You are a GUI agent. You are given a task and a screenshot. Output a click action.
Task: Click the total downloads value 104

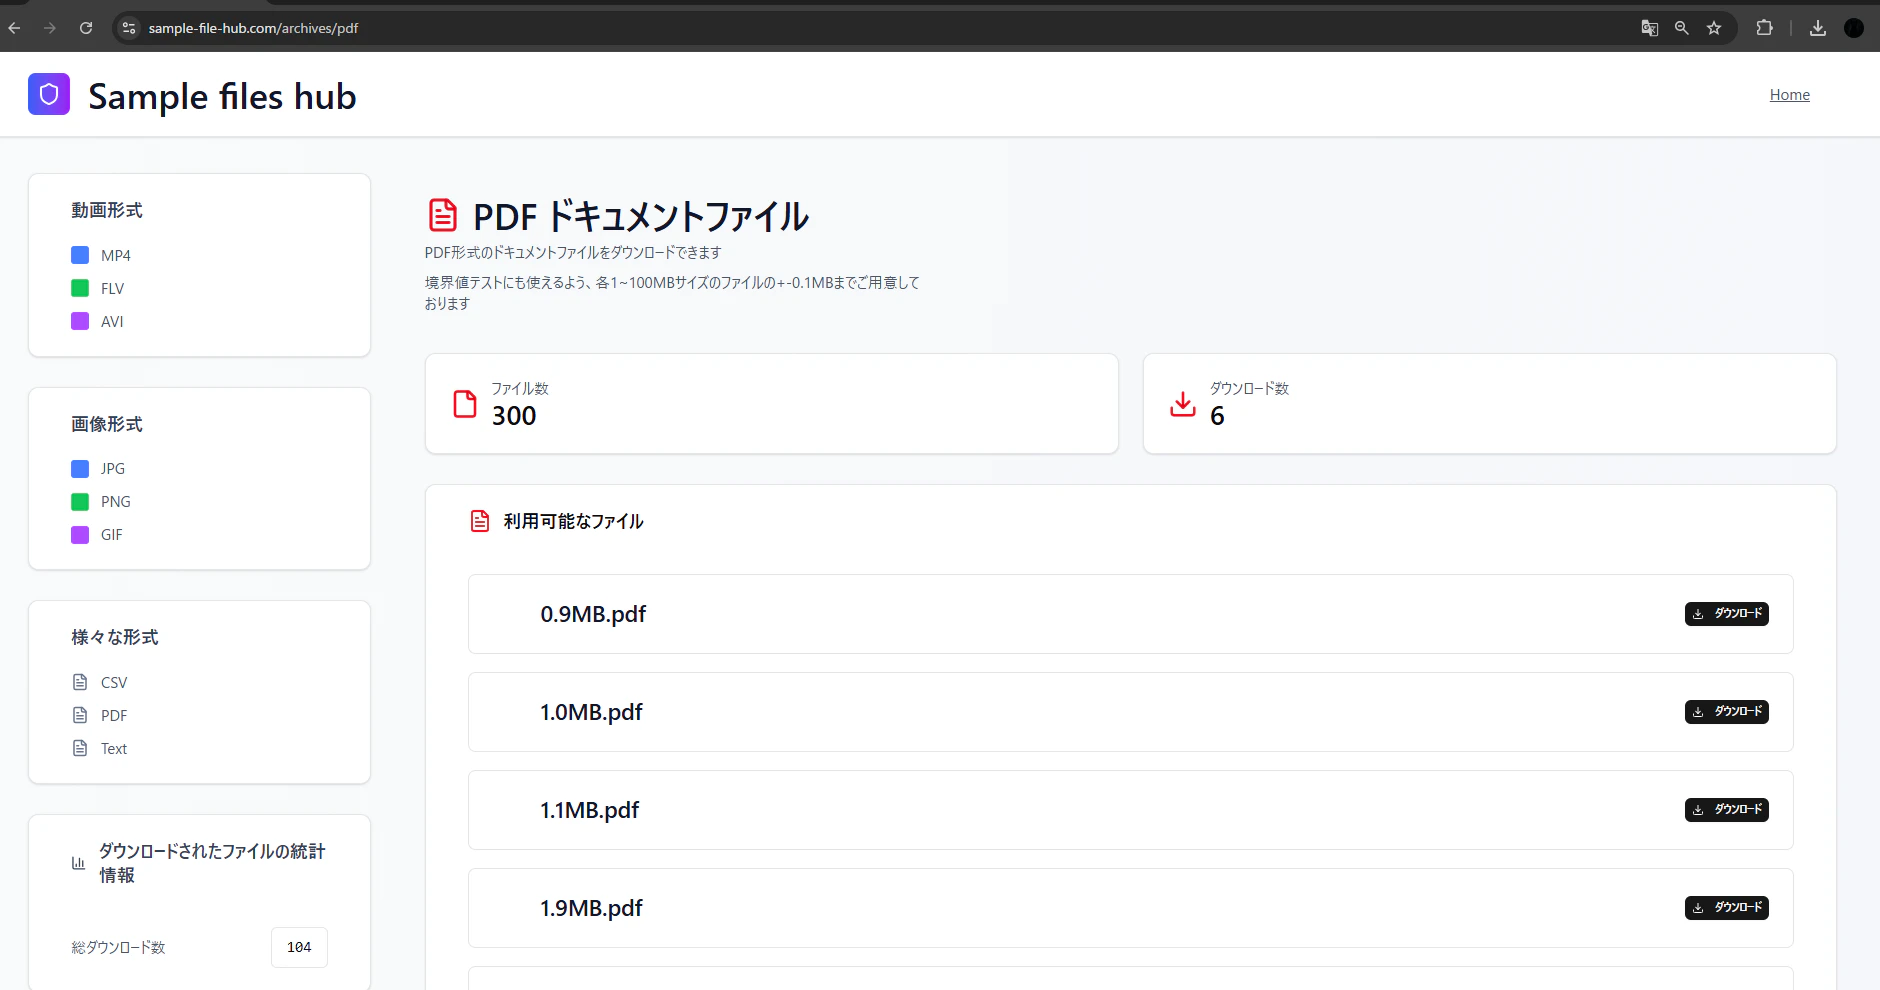[299, 947]
